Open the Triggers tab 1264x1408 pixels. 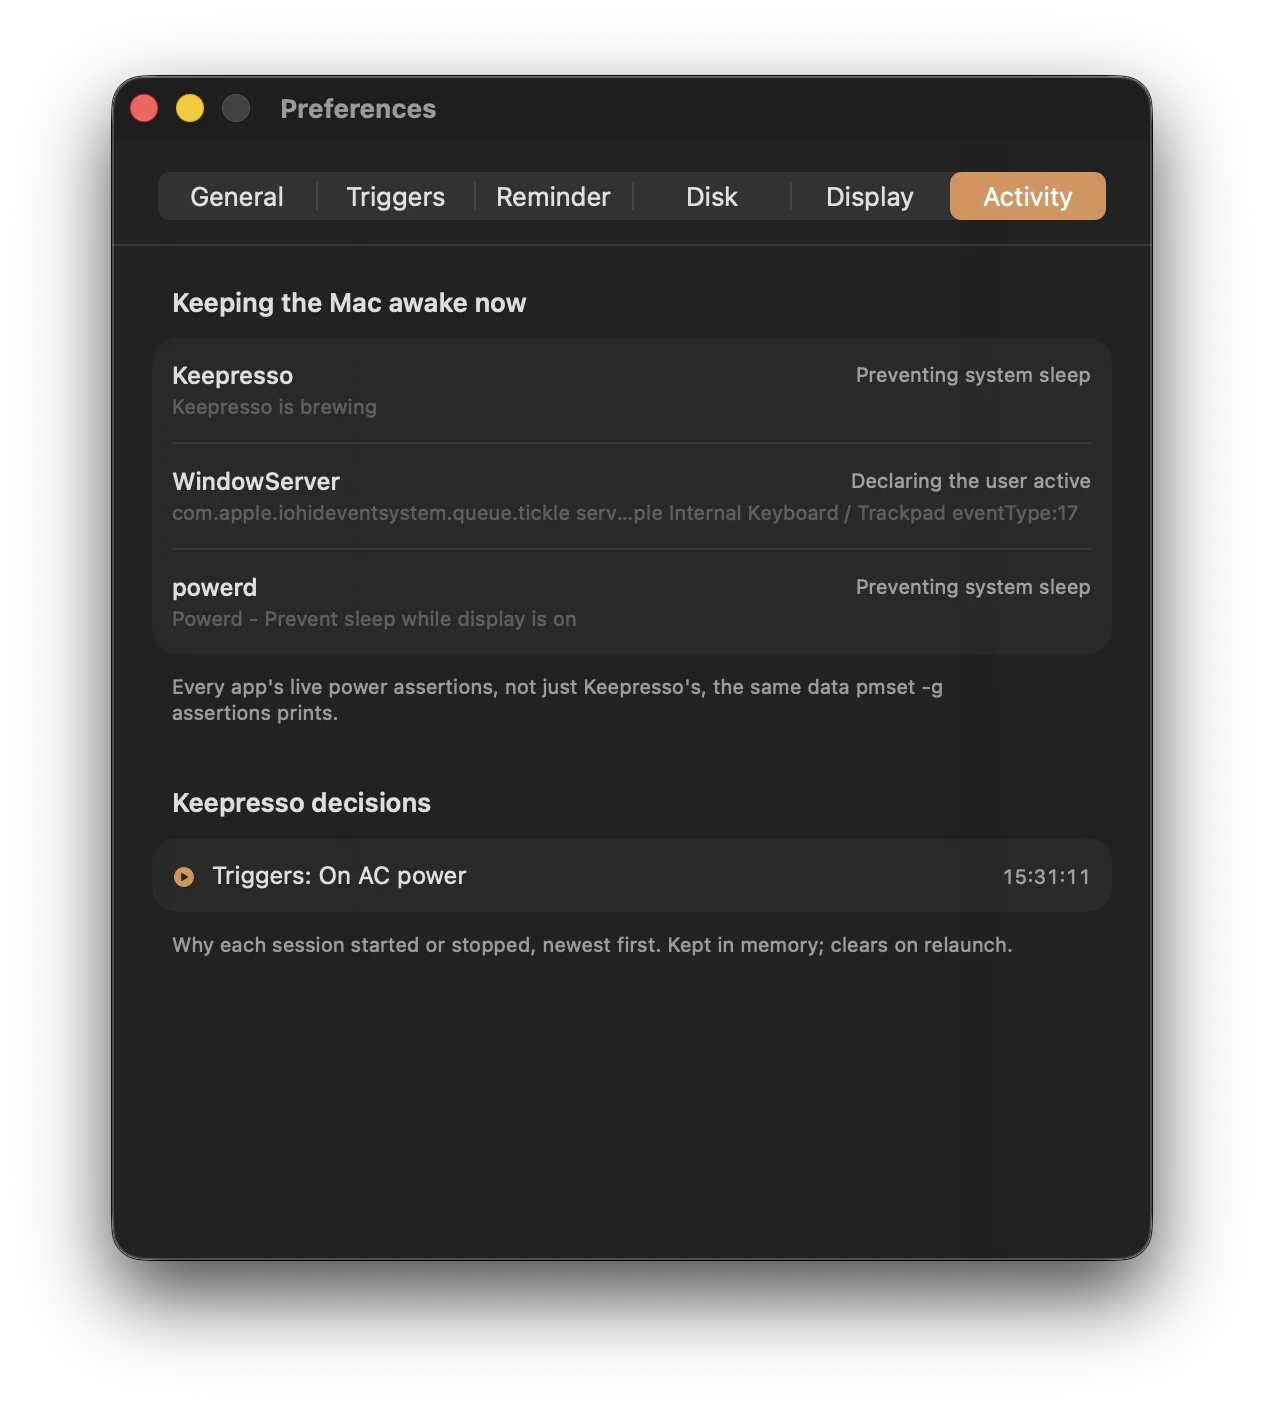click(395, 196)
